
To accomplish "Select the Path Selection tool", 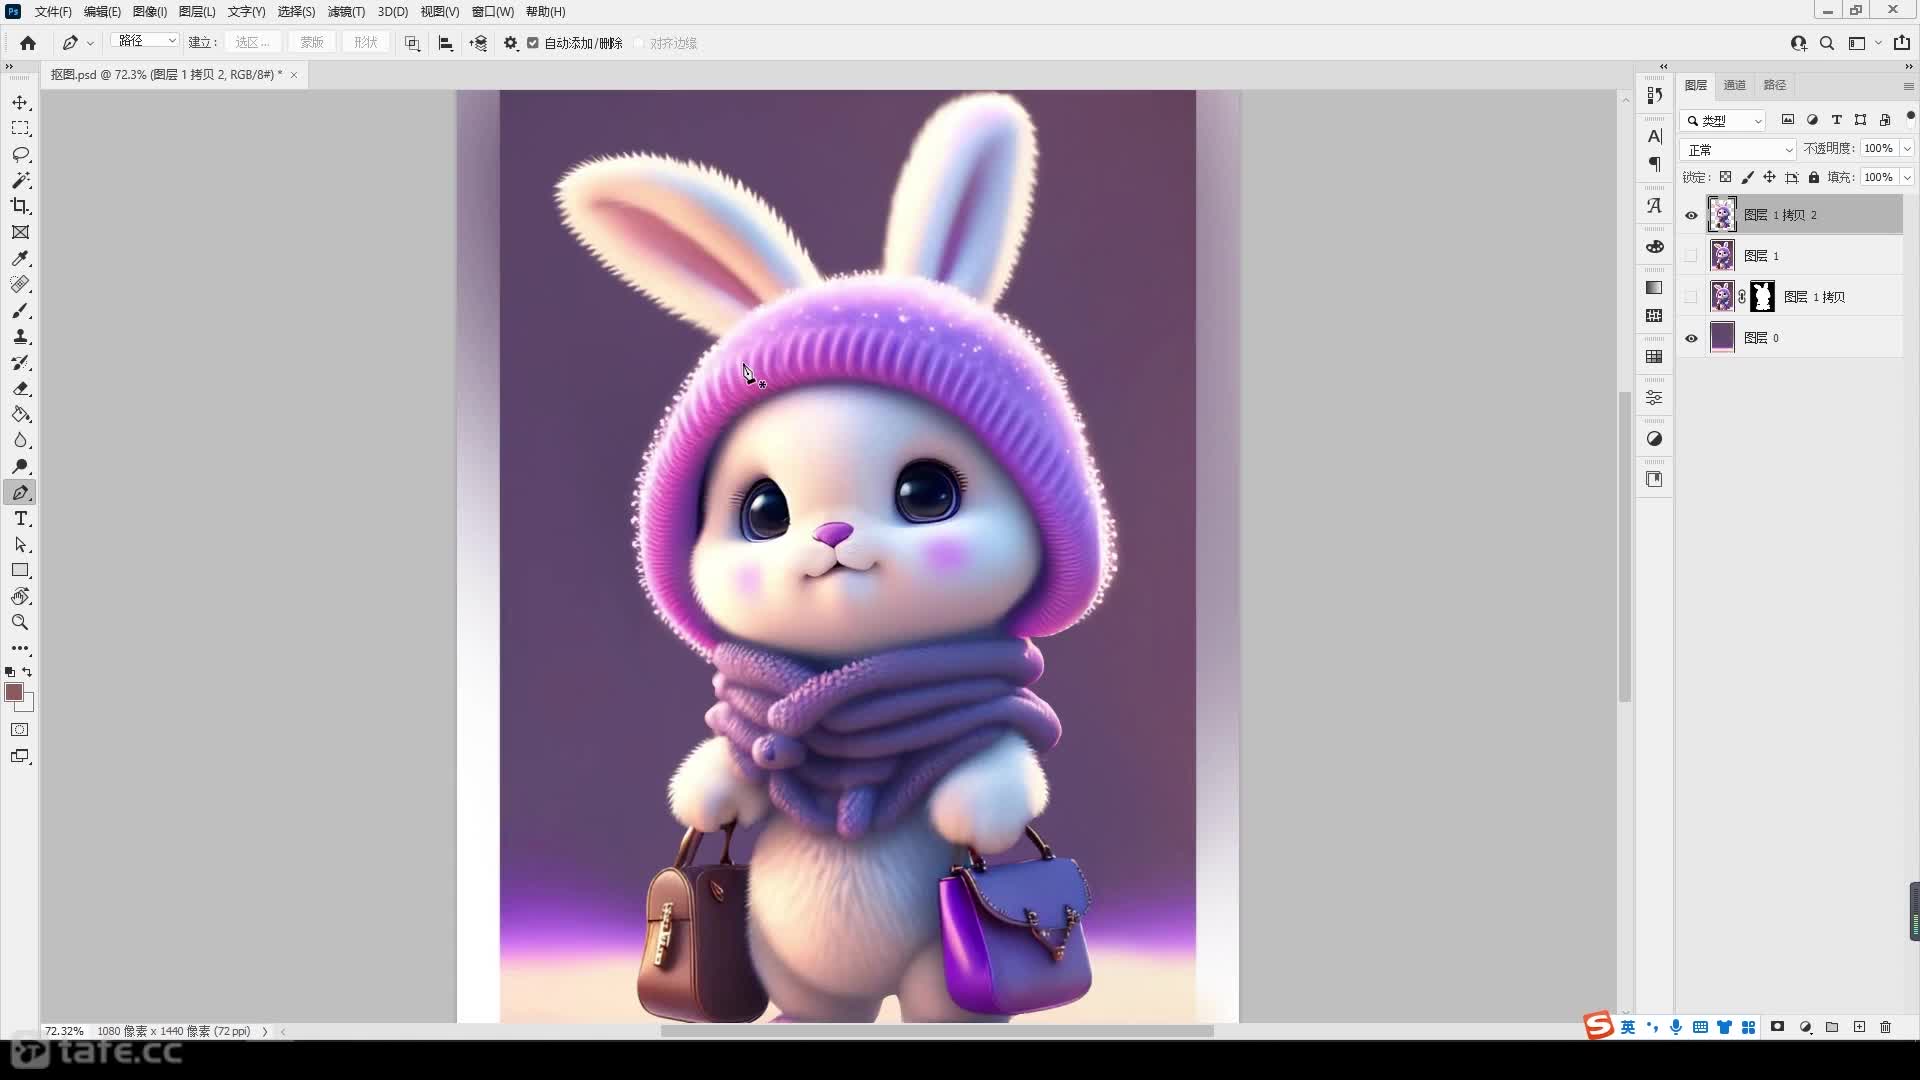I will pyautogui.click(x=20, y=545).
